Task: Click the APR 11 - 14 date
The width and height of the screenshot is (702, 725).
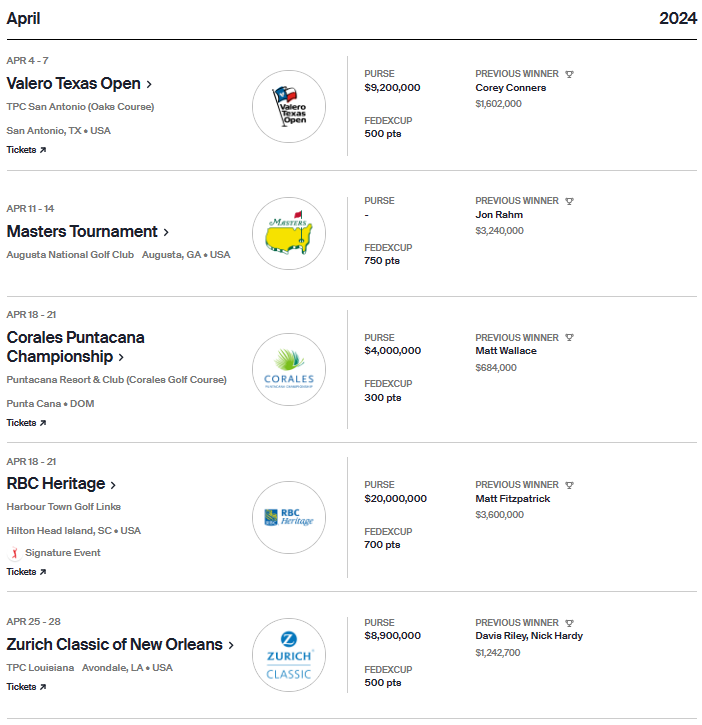Action: coord(30,209)
